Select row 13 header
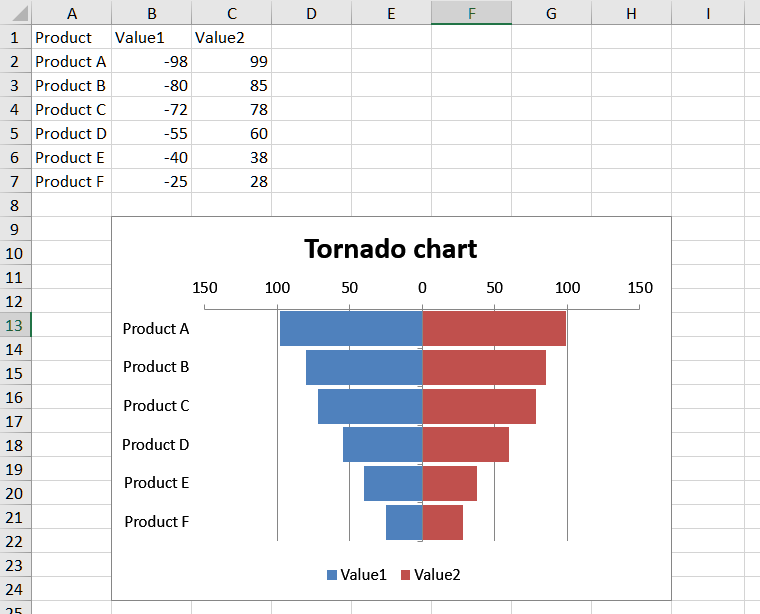Viewport: 760px width, 614px height. 15,325
